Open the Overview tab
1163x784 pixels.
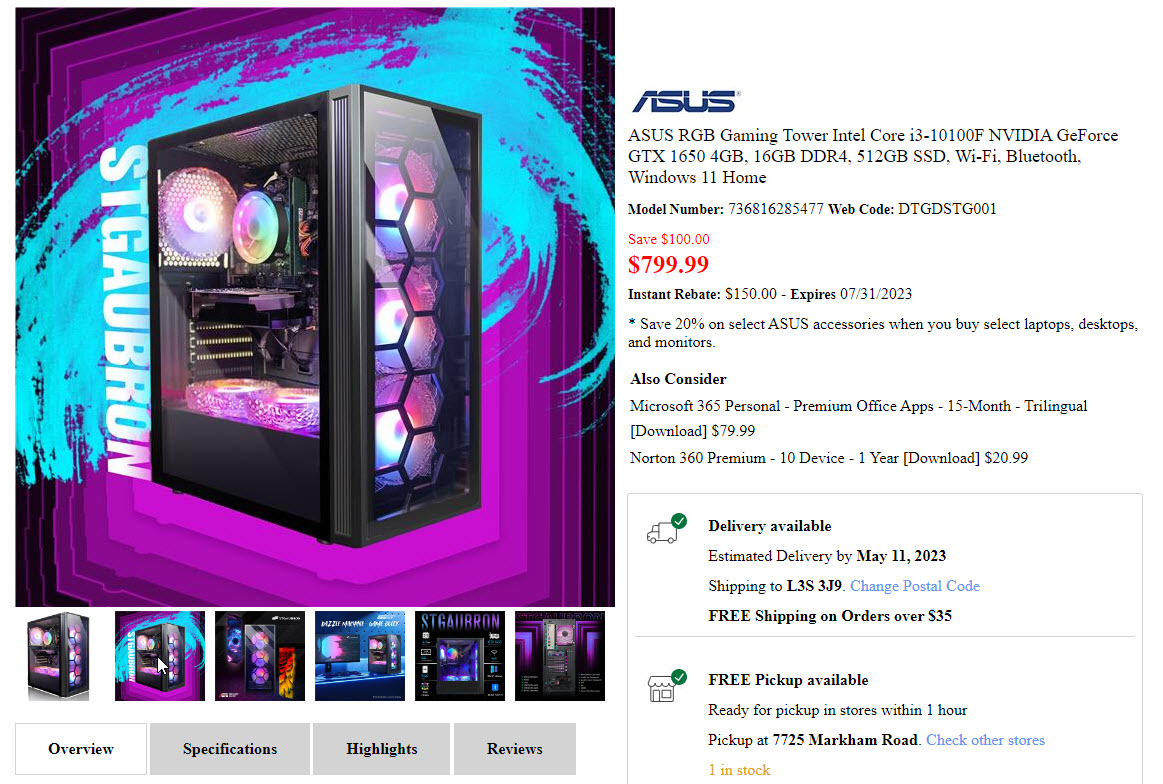(x=81, y=749)
